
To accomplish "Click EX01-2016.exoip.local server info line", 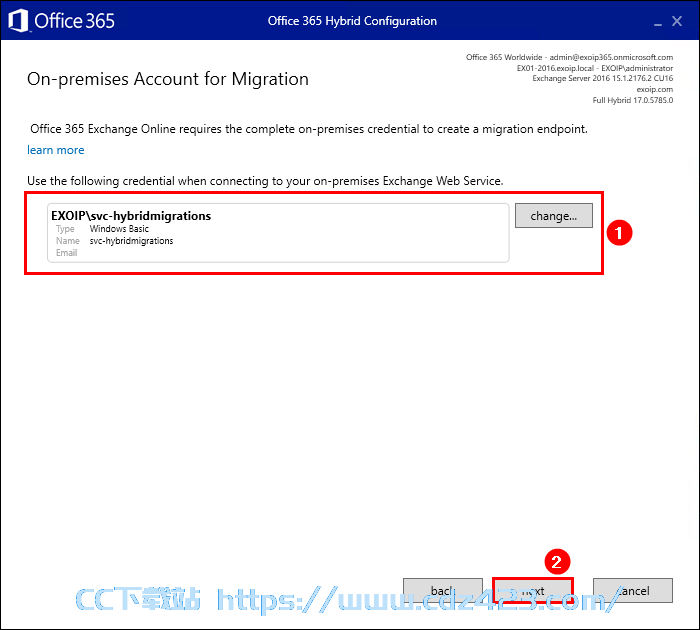I will click(x=595, y=68).
